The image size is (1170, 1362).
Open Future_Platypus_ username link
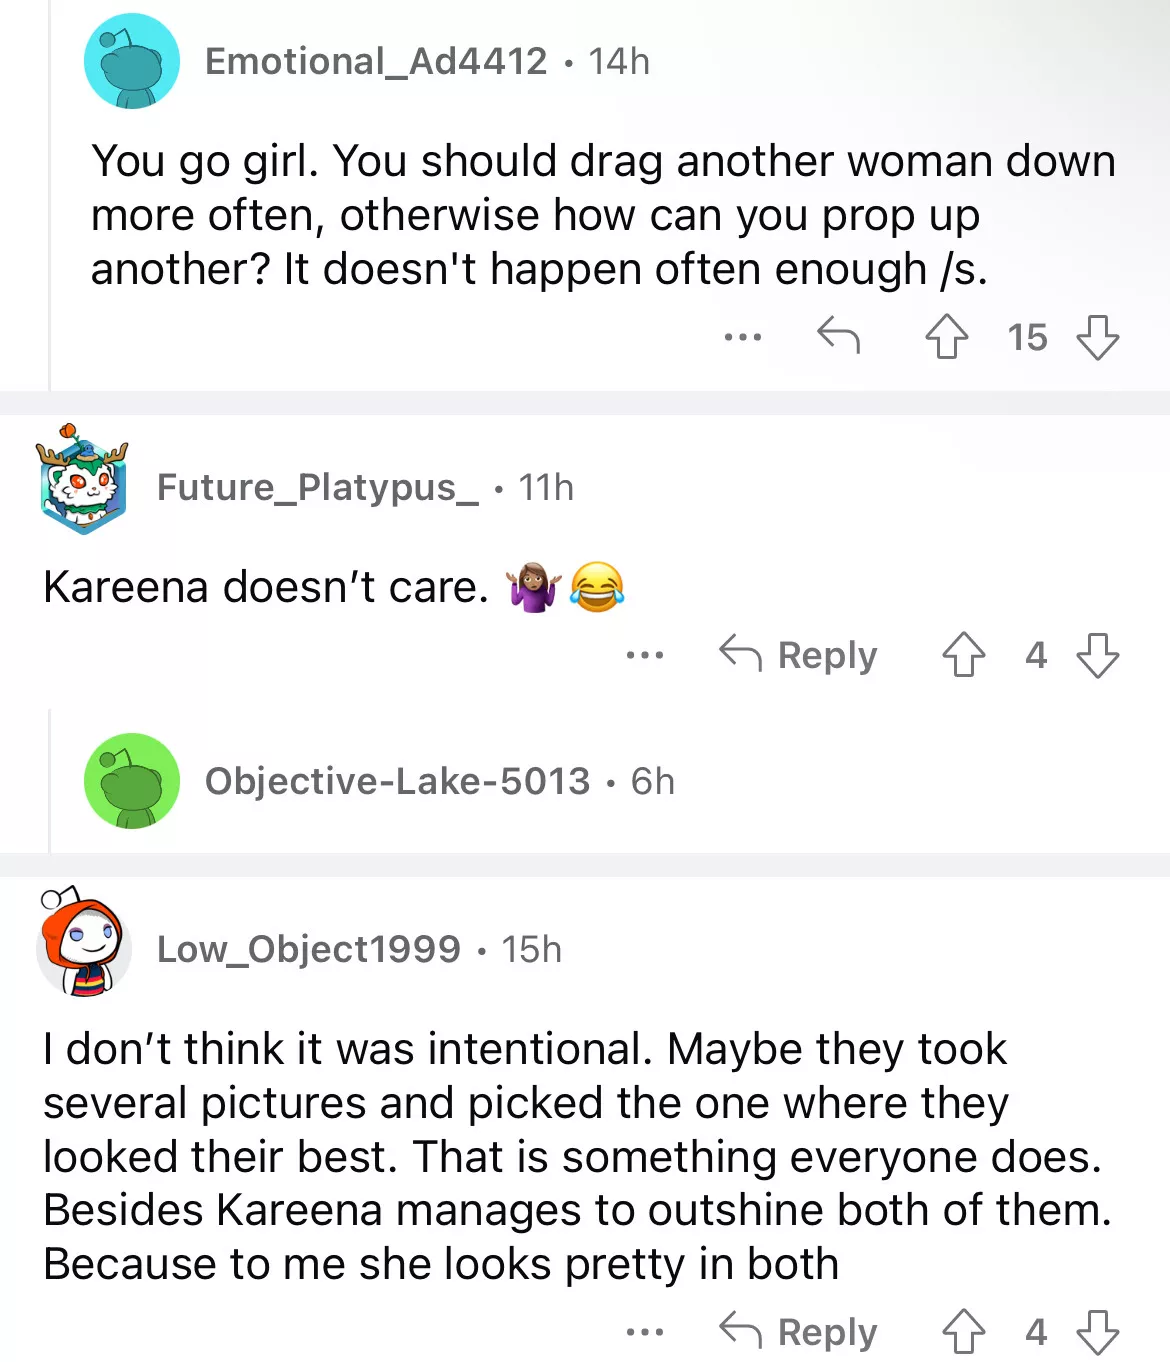[x=318, y=488]
